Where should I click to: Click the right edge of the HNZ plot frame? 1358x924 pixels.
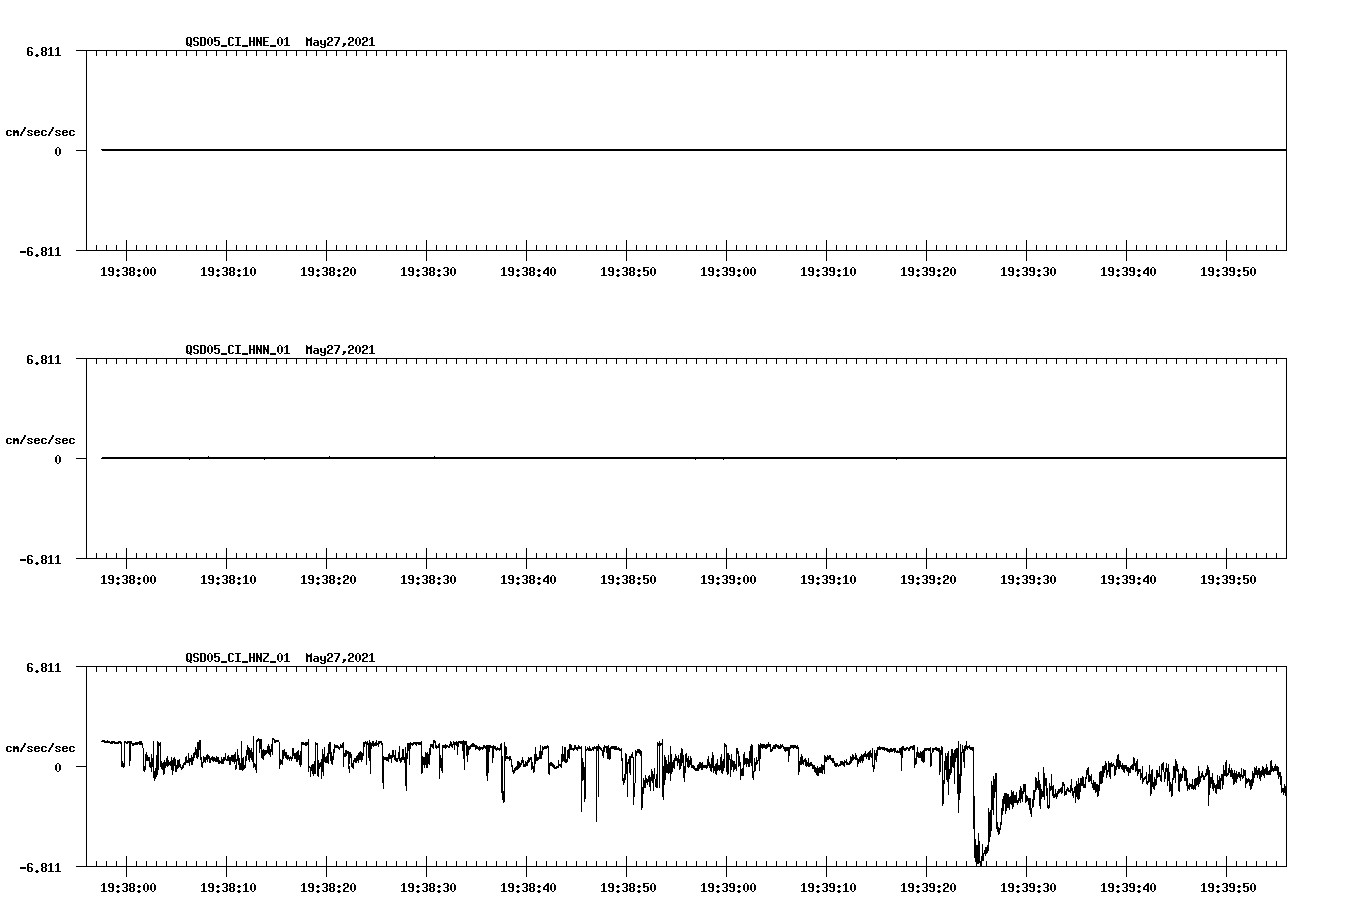(x=1286, y=766)
